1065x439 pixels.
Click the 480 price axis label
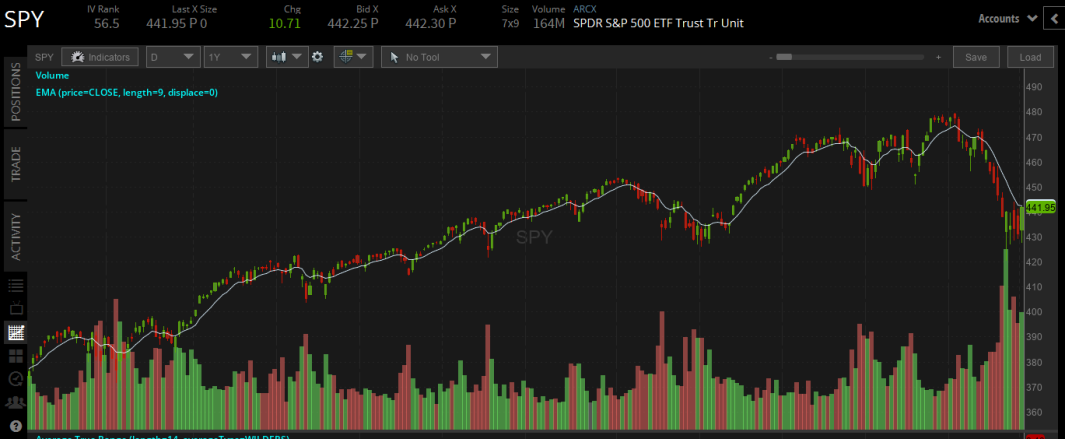point(1034,111)
